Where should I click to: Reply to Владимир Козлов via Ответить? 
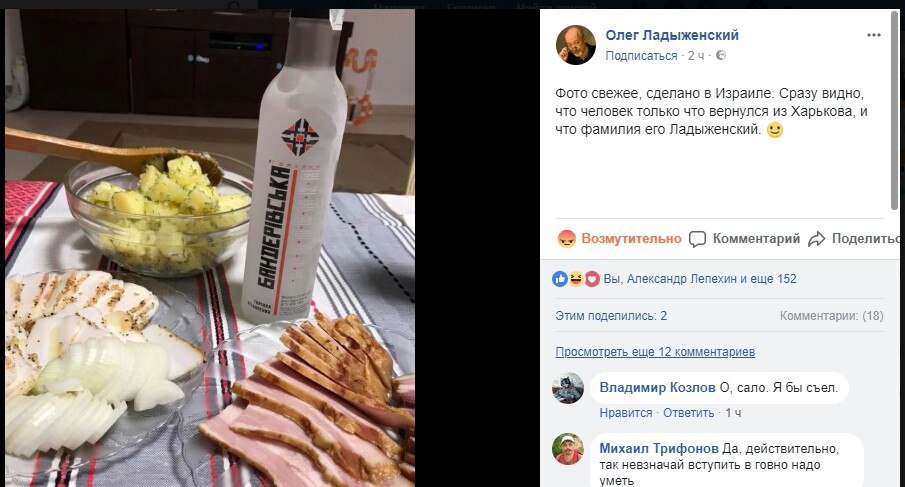click(689, 413)
